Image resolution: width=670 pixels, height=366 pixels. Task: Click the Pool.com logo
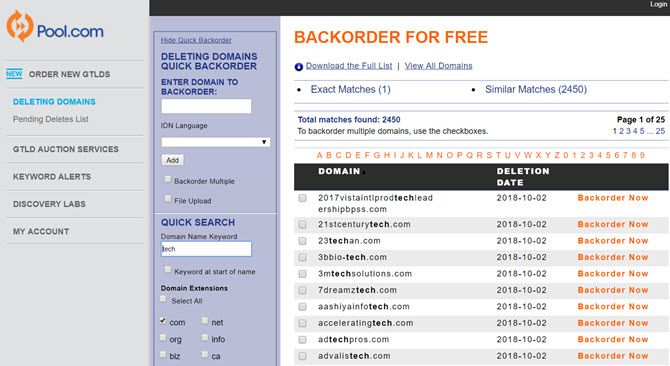click(x=55, y=26)
